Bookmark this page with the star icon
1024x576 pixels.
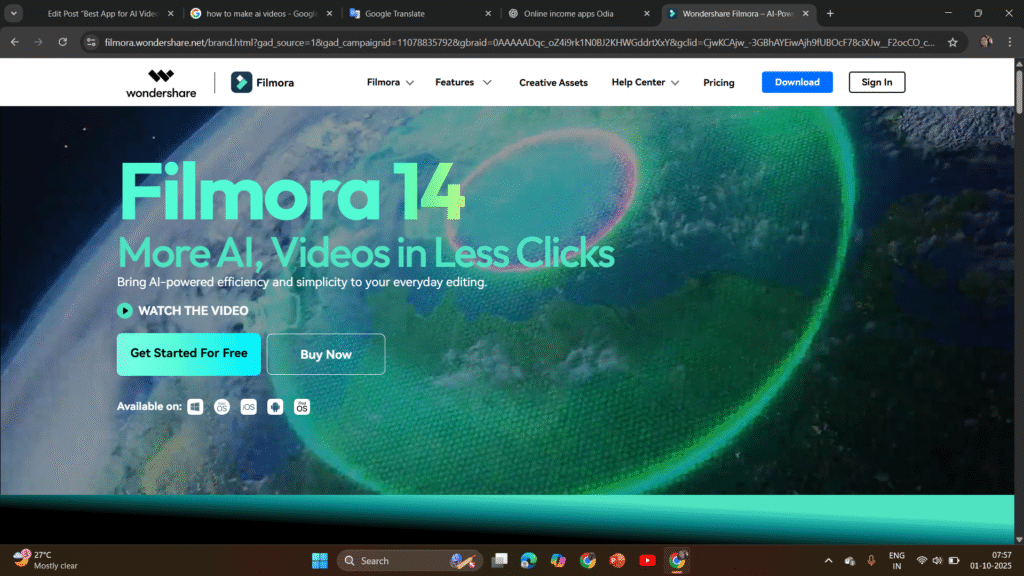click(953, 43)
